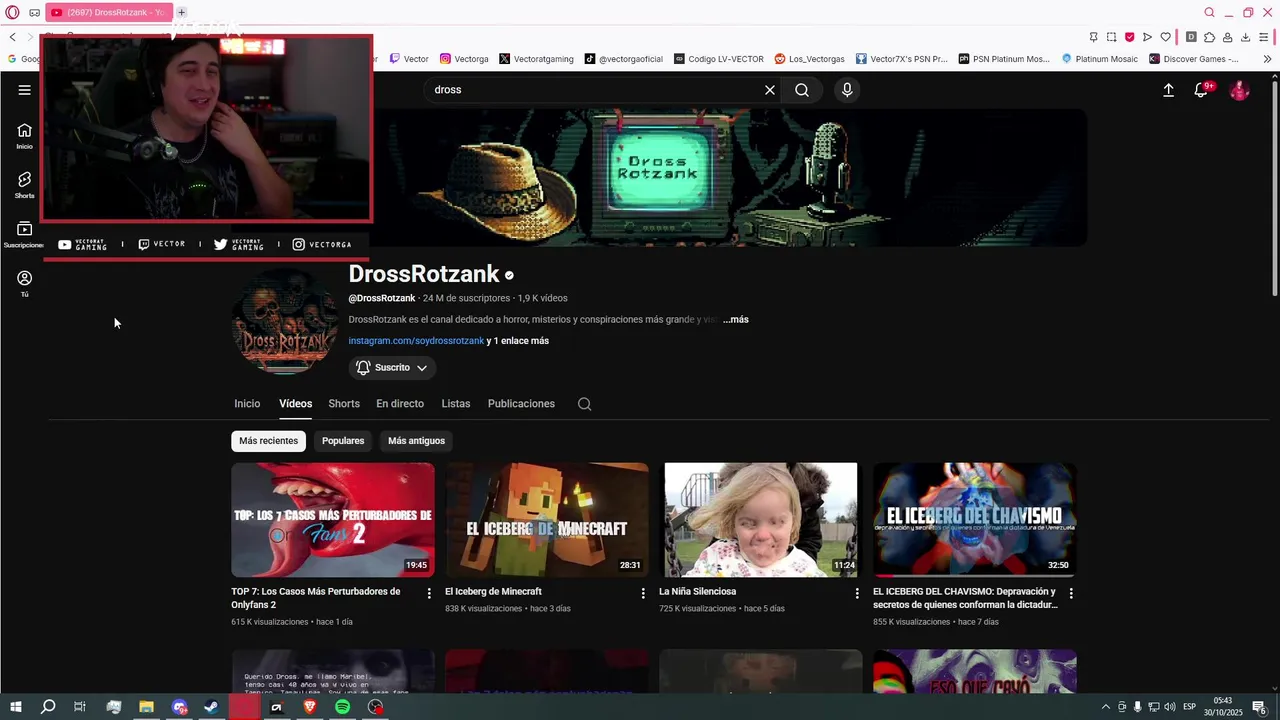The image size is (1280, 720).
Task: Open instagram.com/soydrossrotzank link
Action: 416,341
